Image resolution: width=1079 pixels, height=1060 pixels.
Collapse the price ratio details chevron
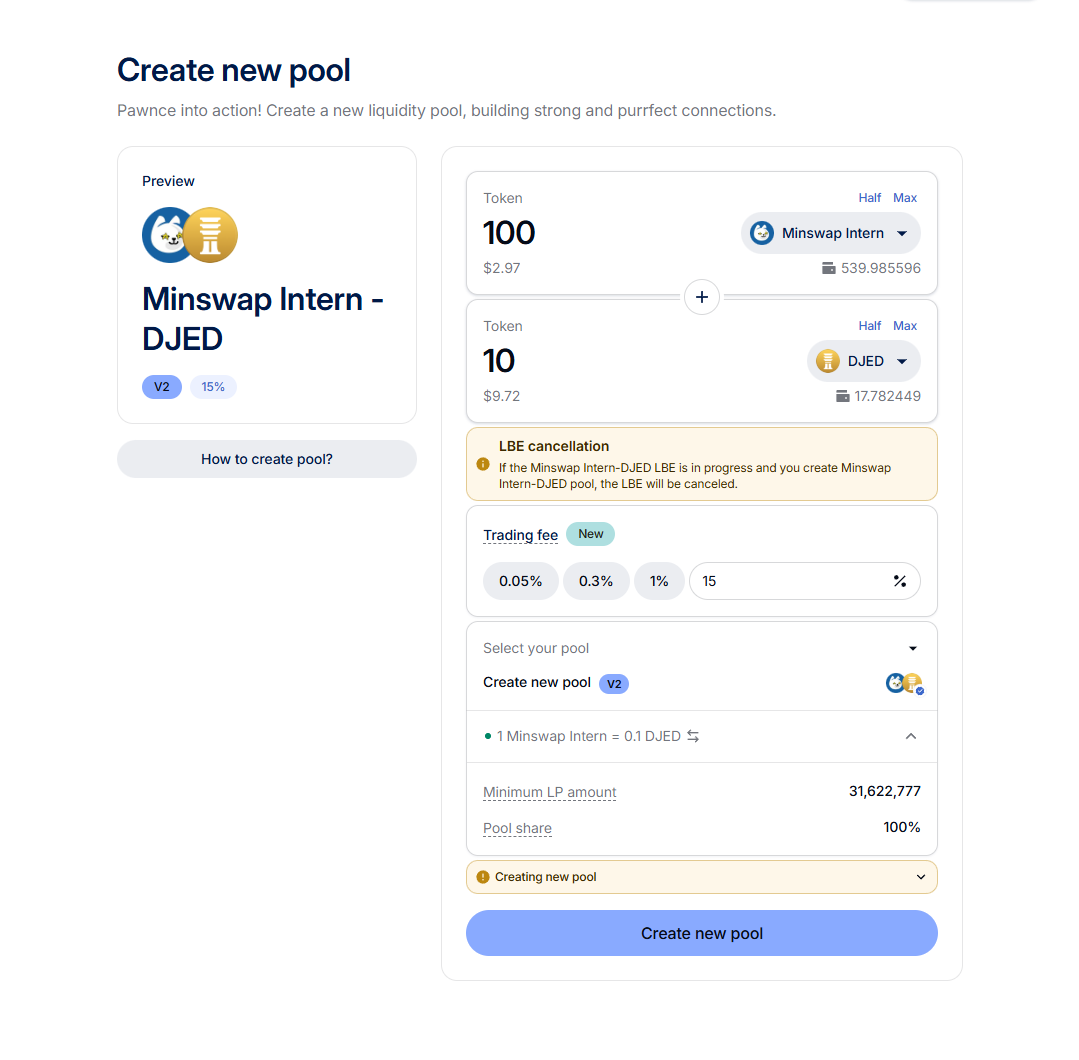click(911, 736)
